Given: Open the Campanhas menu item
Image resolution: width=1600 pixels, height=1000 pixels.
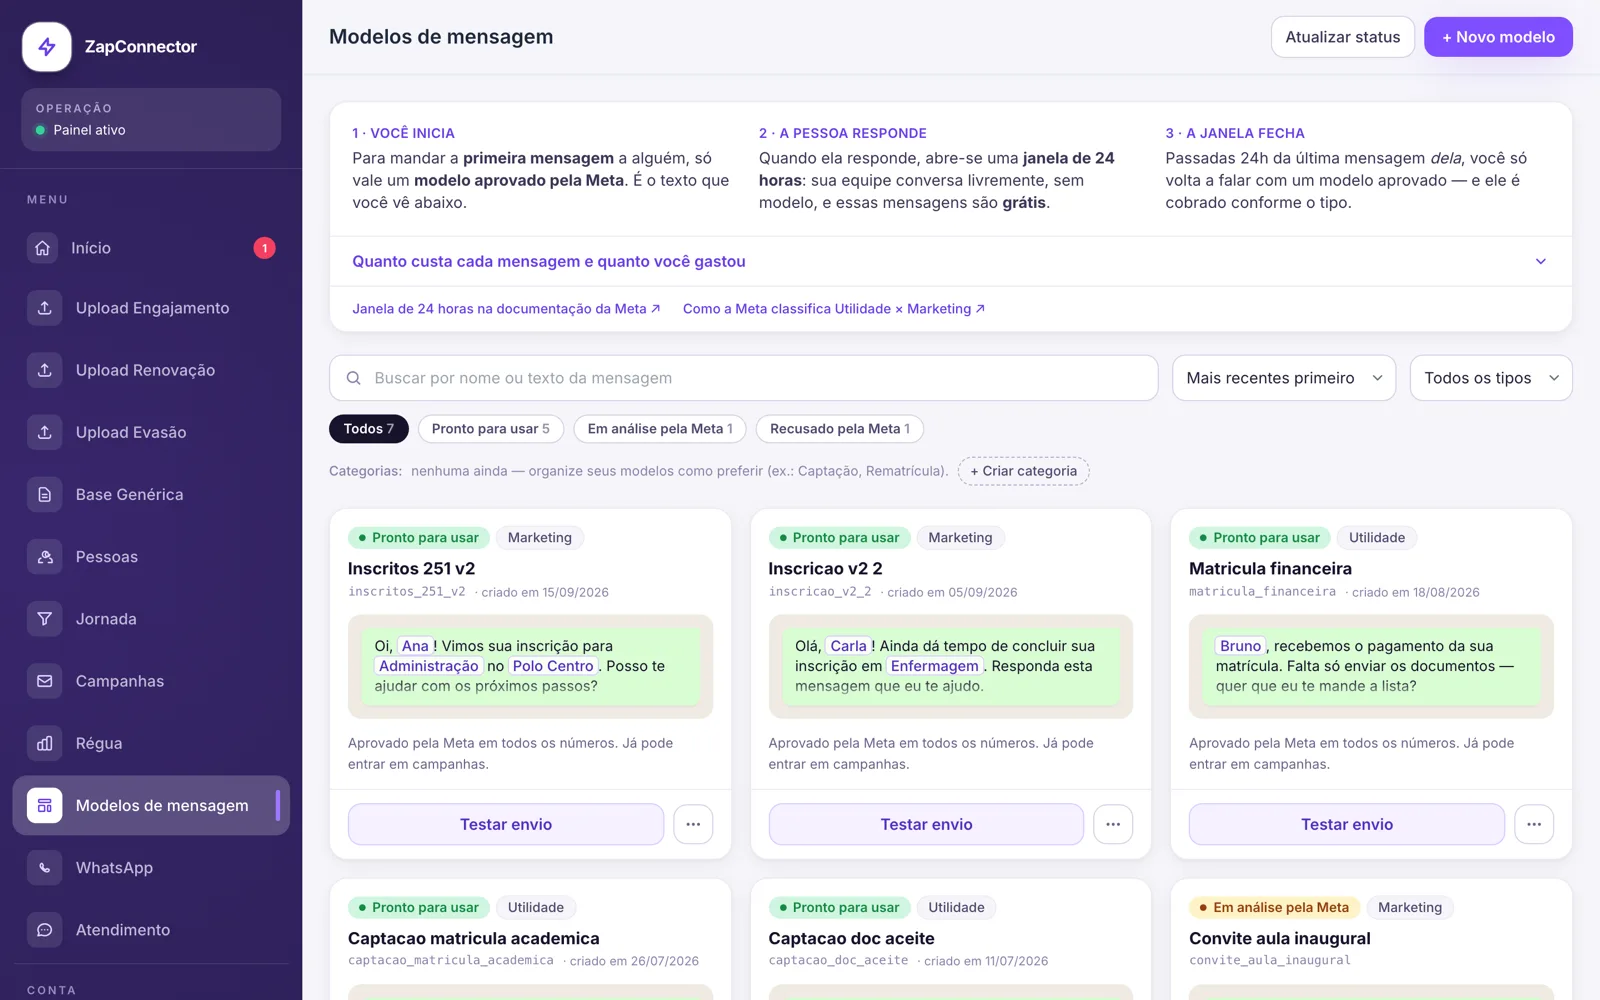Looking at the screenshot, I should 151,681.
